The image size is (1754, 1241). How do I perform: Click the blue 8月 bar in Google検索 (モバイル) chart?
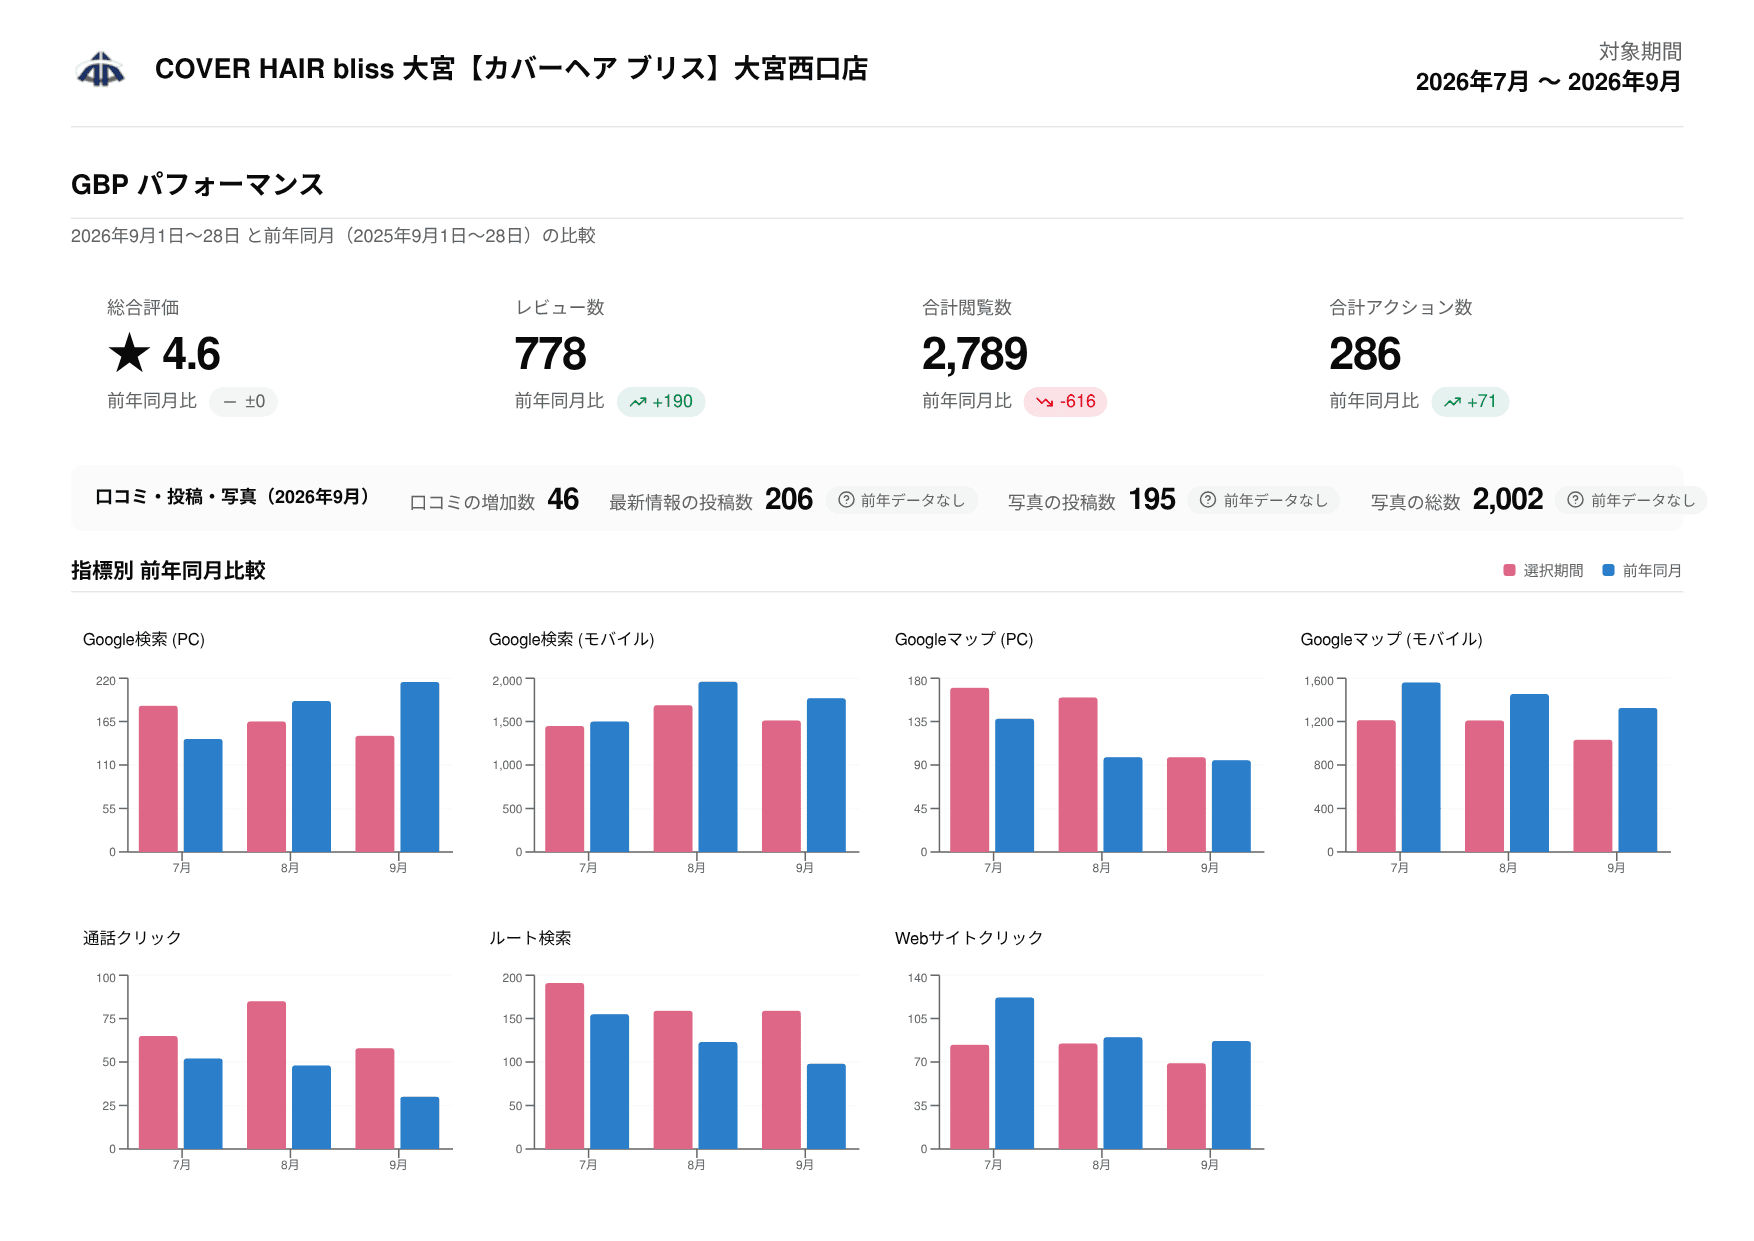718,767
